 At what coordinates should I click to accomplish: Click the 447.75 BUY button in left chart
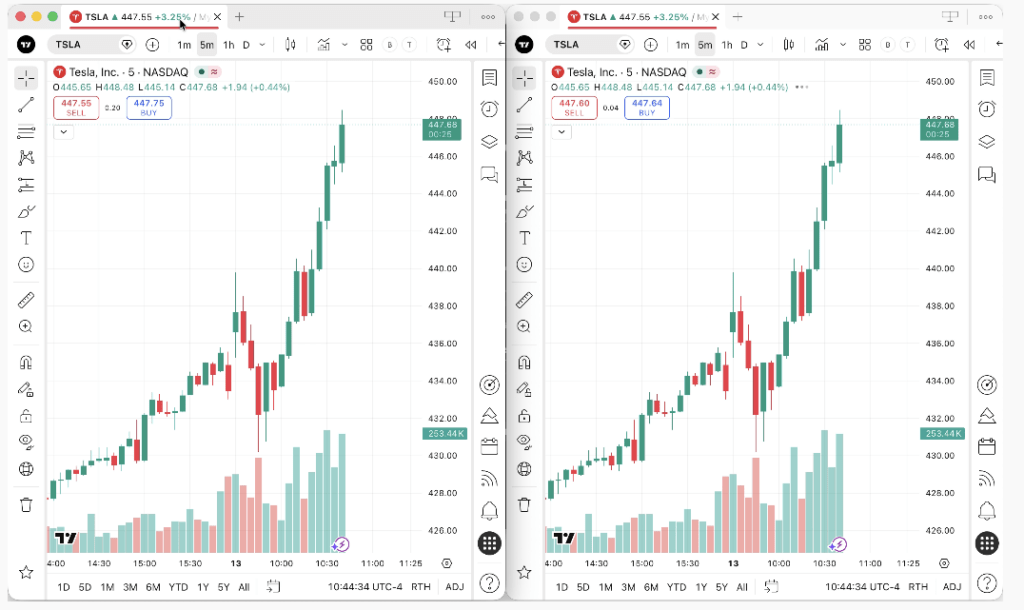tap(149, 108)
